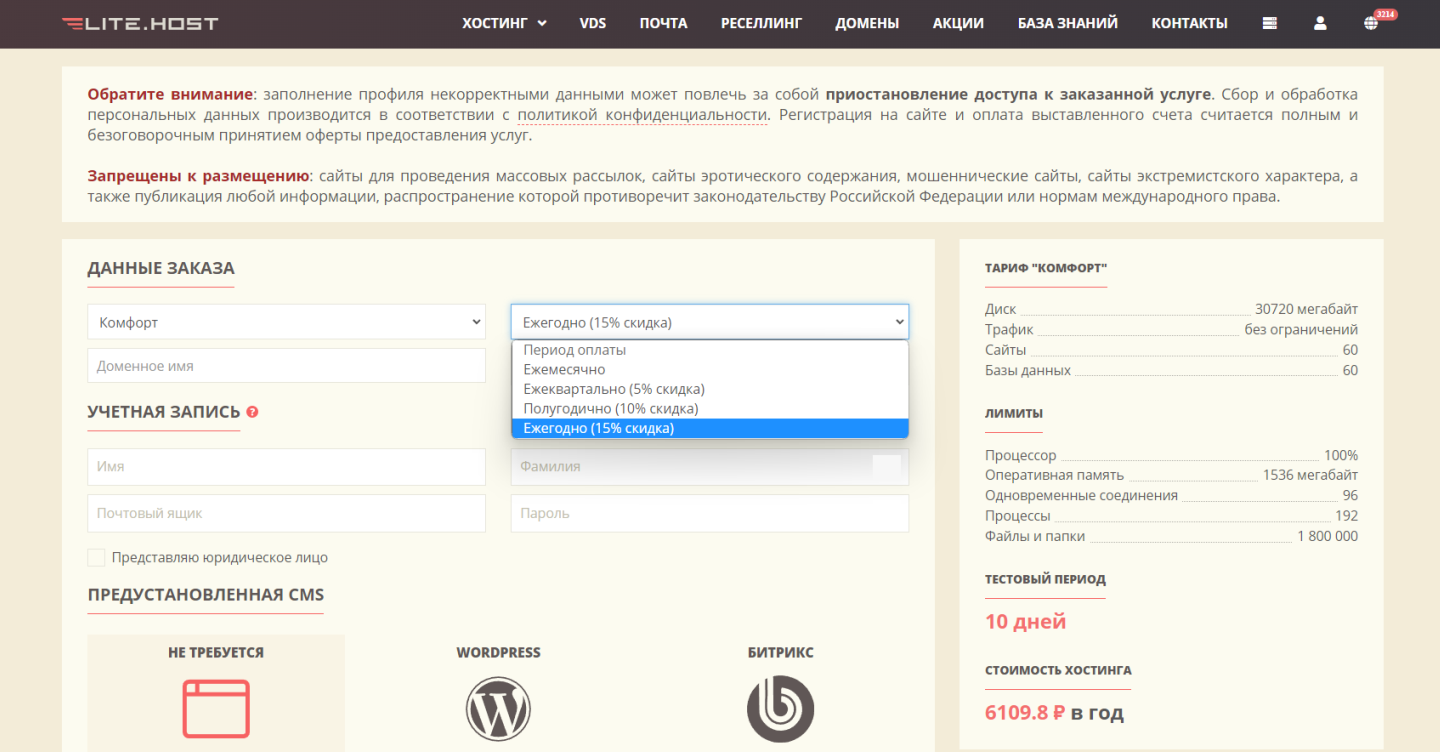Click the без ограничений traffic value
1440x752 pixels.
(1301, 329)
